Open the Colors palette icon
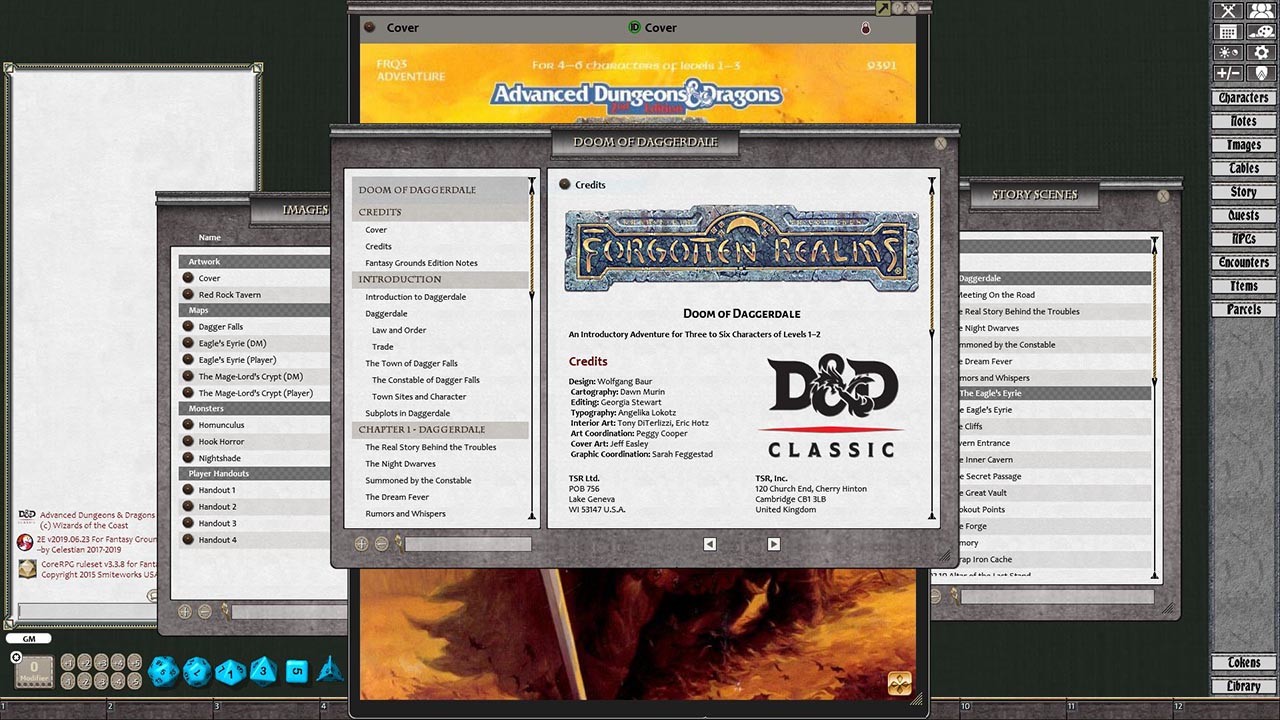The image size is (1280, 720). (x=1260, y=32)
